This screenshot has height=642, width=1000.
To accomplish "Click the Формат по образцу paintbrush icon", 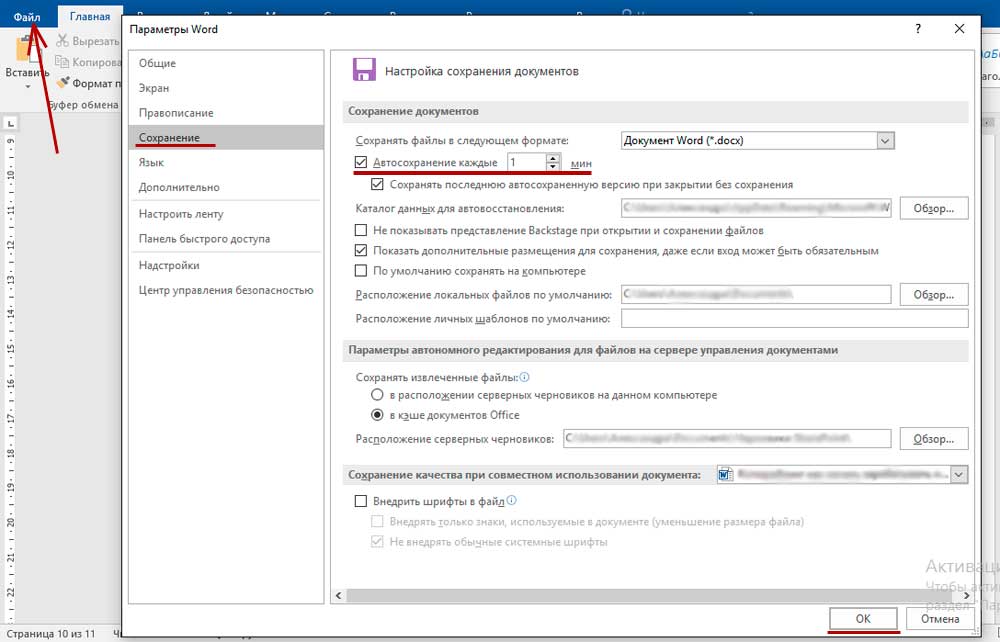I will point(64,84).
